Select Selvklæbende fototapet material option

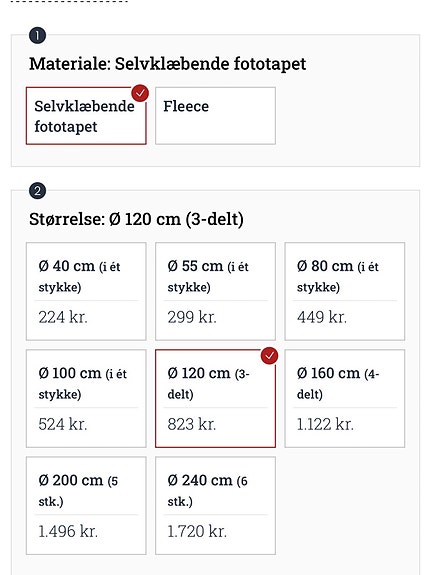coord(86,116)
